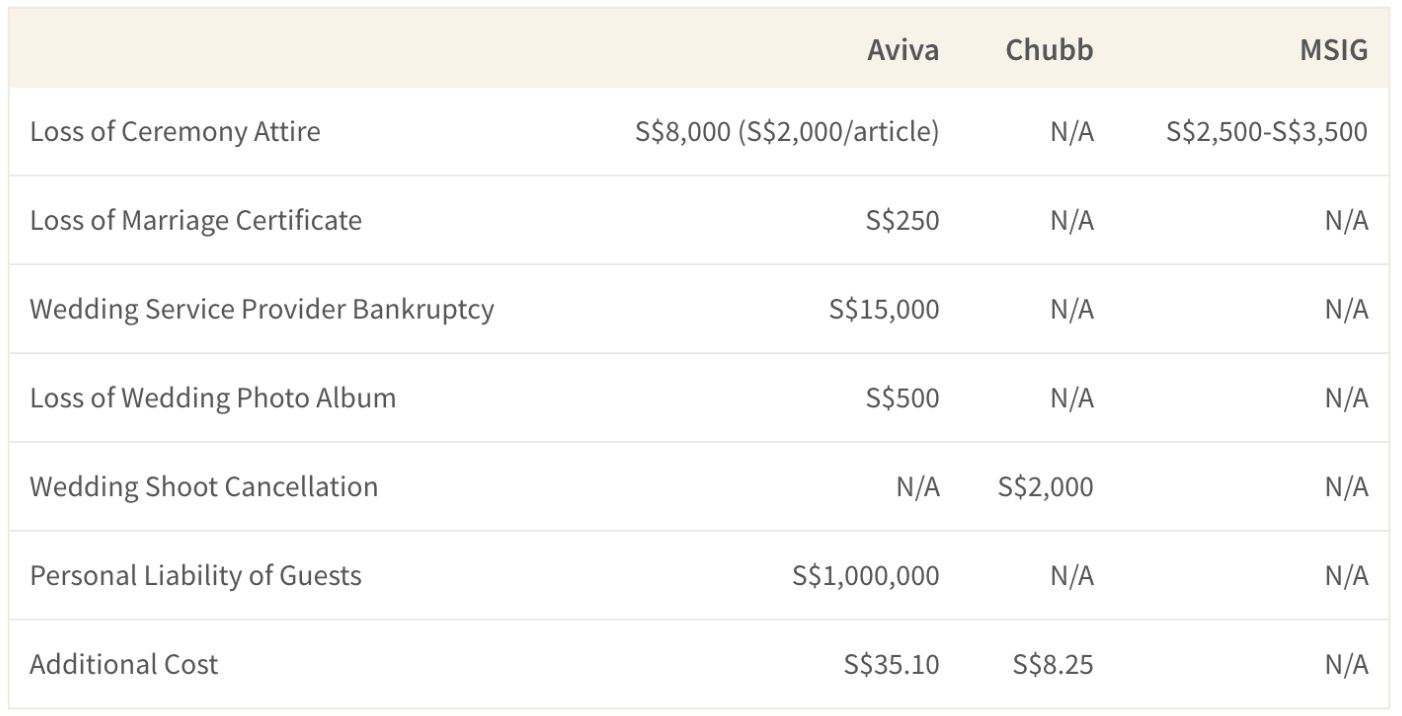Viewport: 1402px width, 716px height.
Task: Click the S$8.25 Chubb additional cost
Action: [1053, 665]
